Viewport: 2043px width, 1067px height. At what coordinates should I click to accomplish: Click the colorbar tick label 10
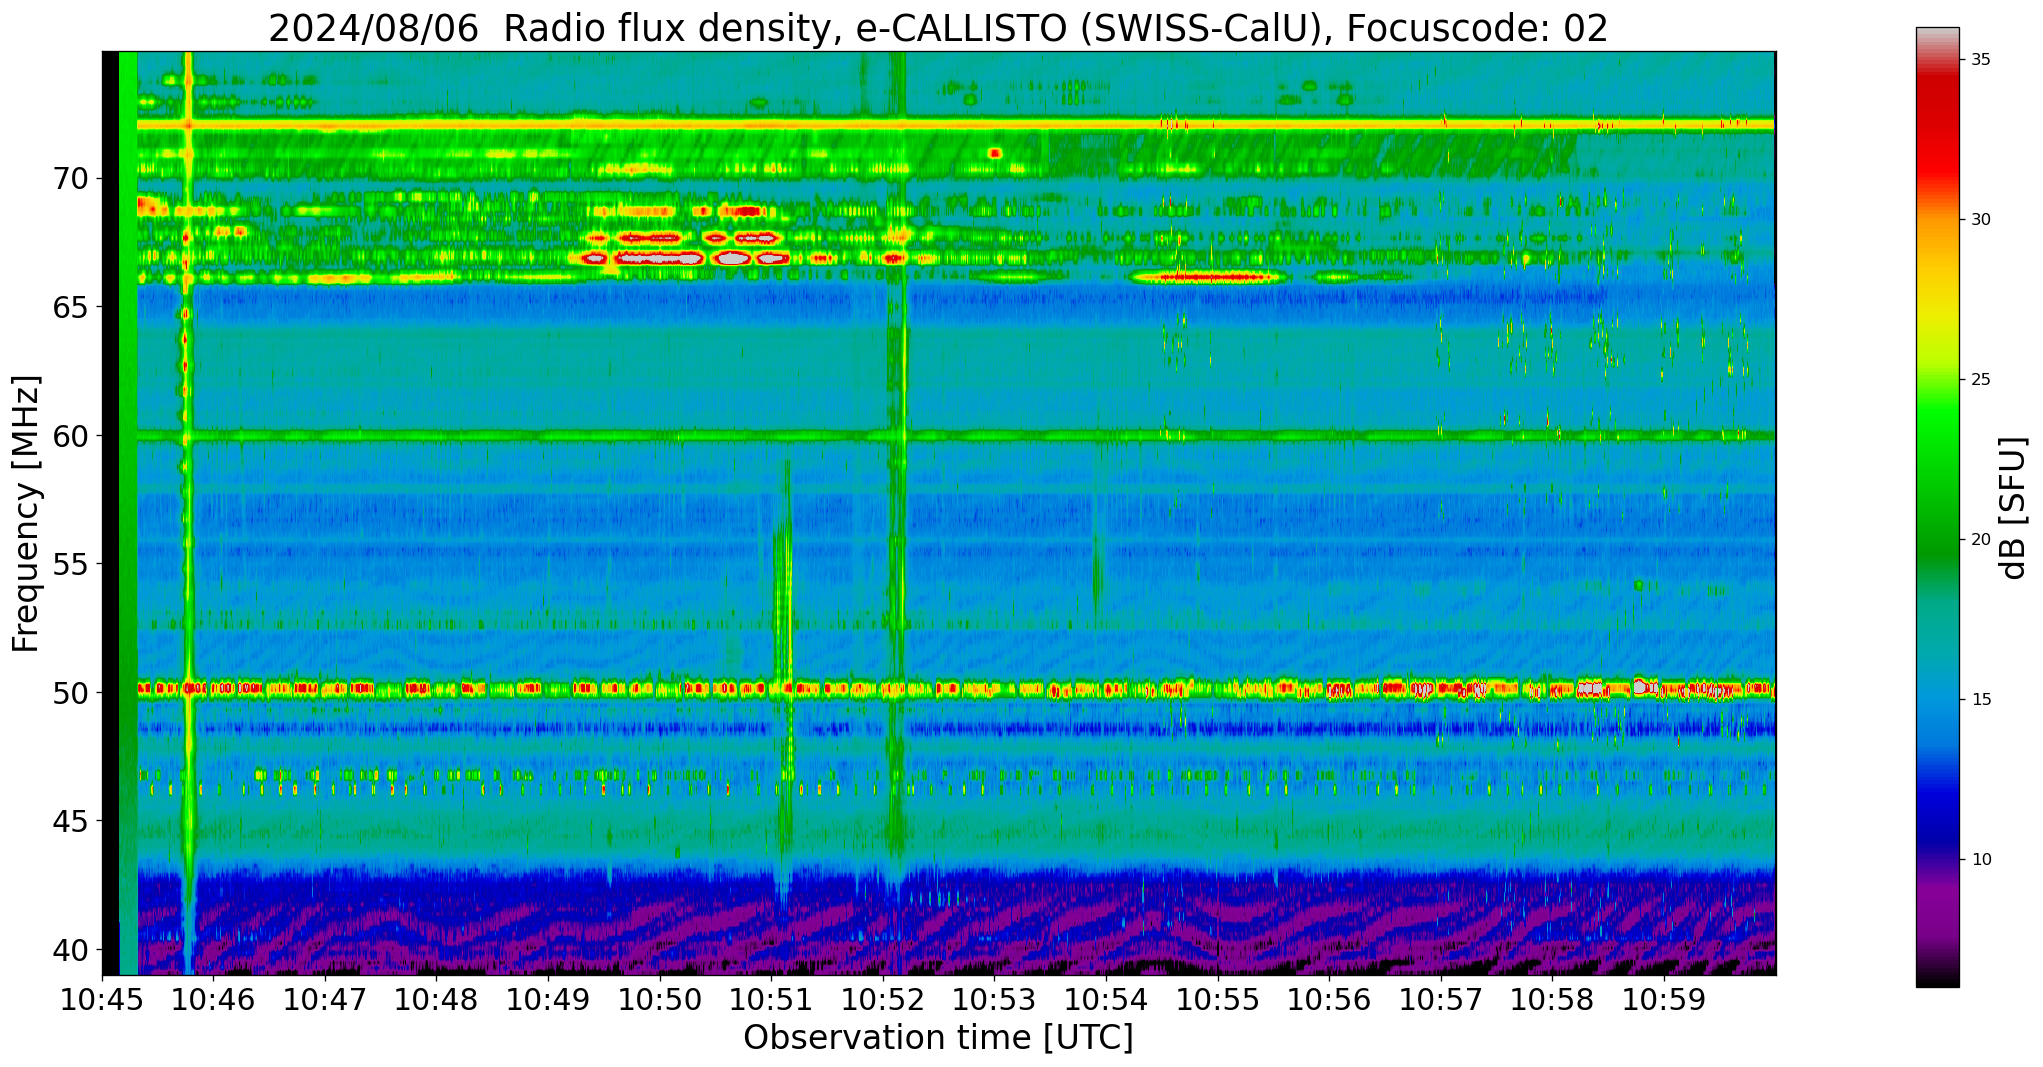(x=1981, y=860)
